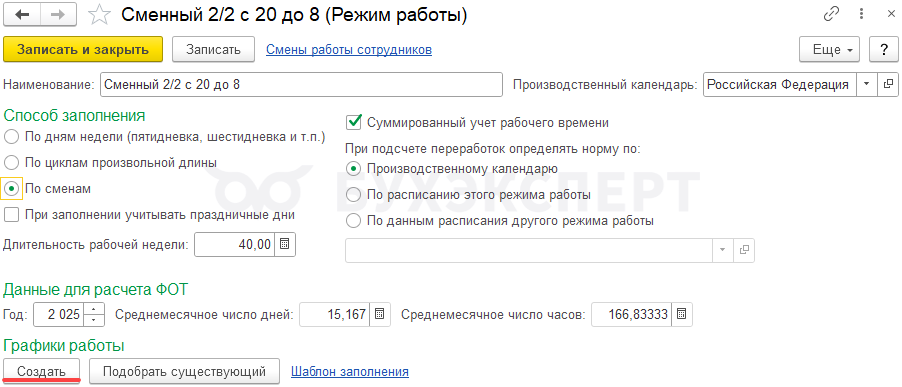Image resolution: width=902 pixels, height=387 pixels.
Task: Copy link via chain icon
Action: pos(832,15)
